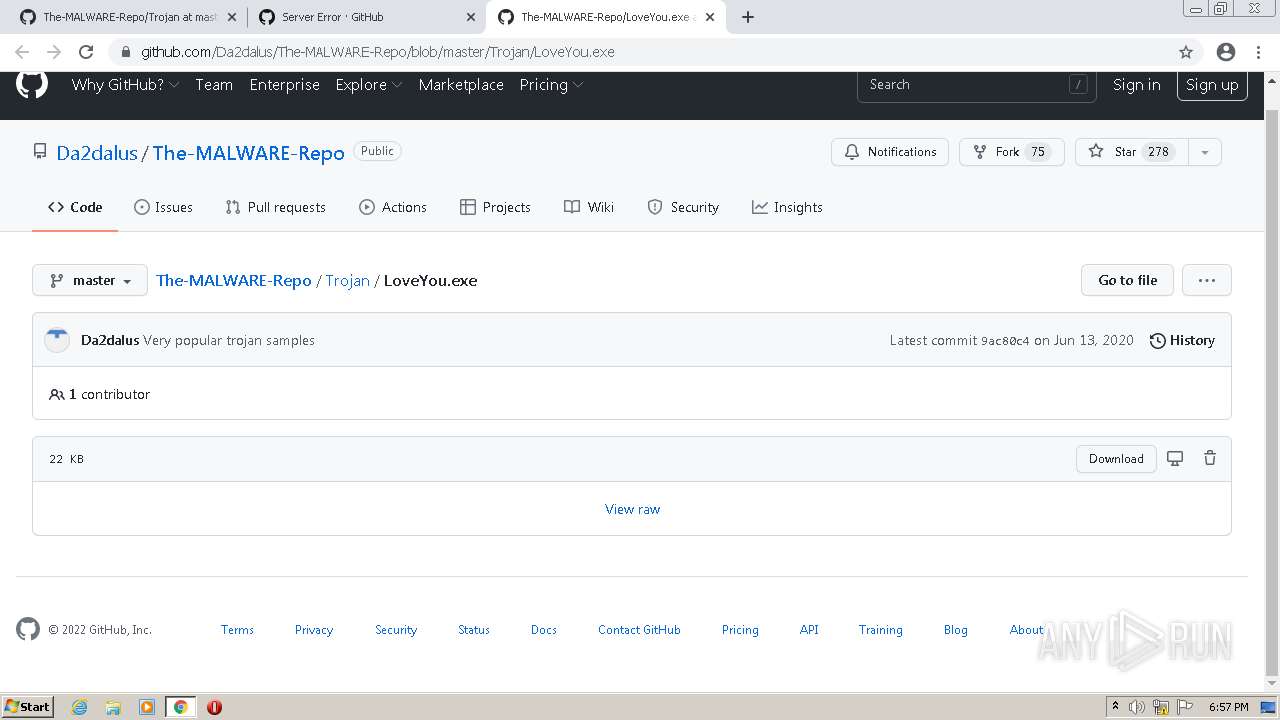Viewport: 1280px width, 720px height.
Task: Open a new browser tab with plus icon
Action: pyautogui.click(x=748, y=17)
